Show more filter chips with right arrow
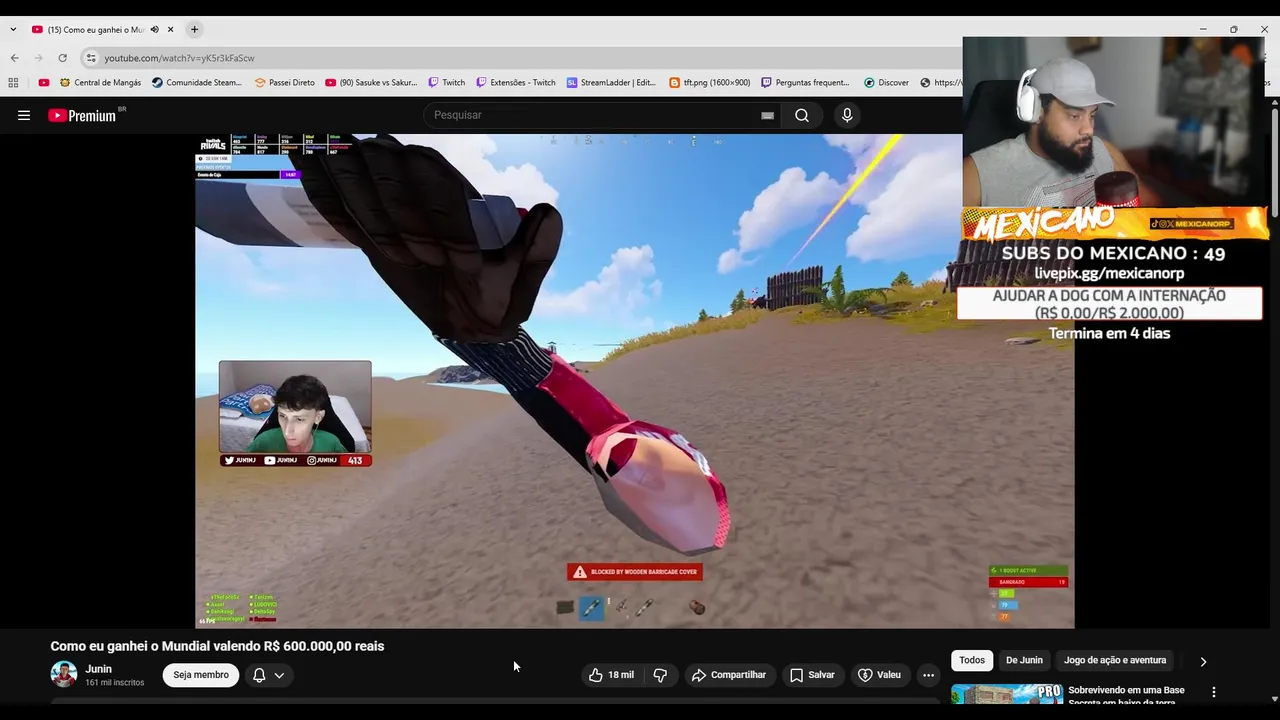1280x720 pixels. click(x=1203, y=661)
